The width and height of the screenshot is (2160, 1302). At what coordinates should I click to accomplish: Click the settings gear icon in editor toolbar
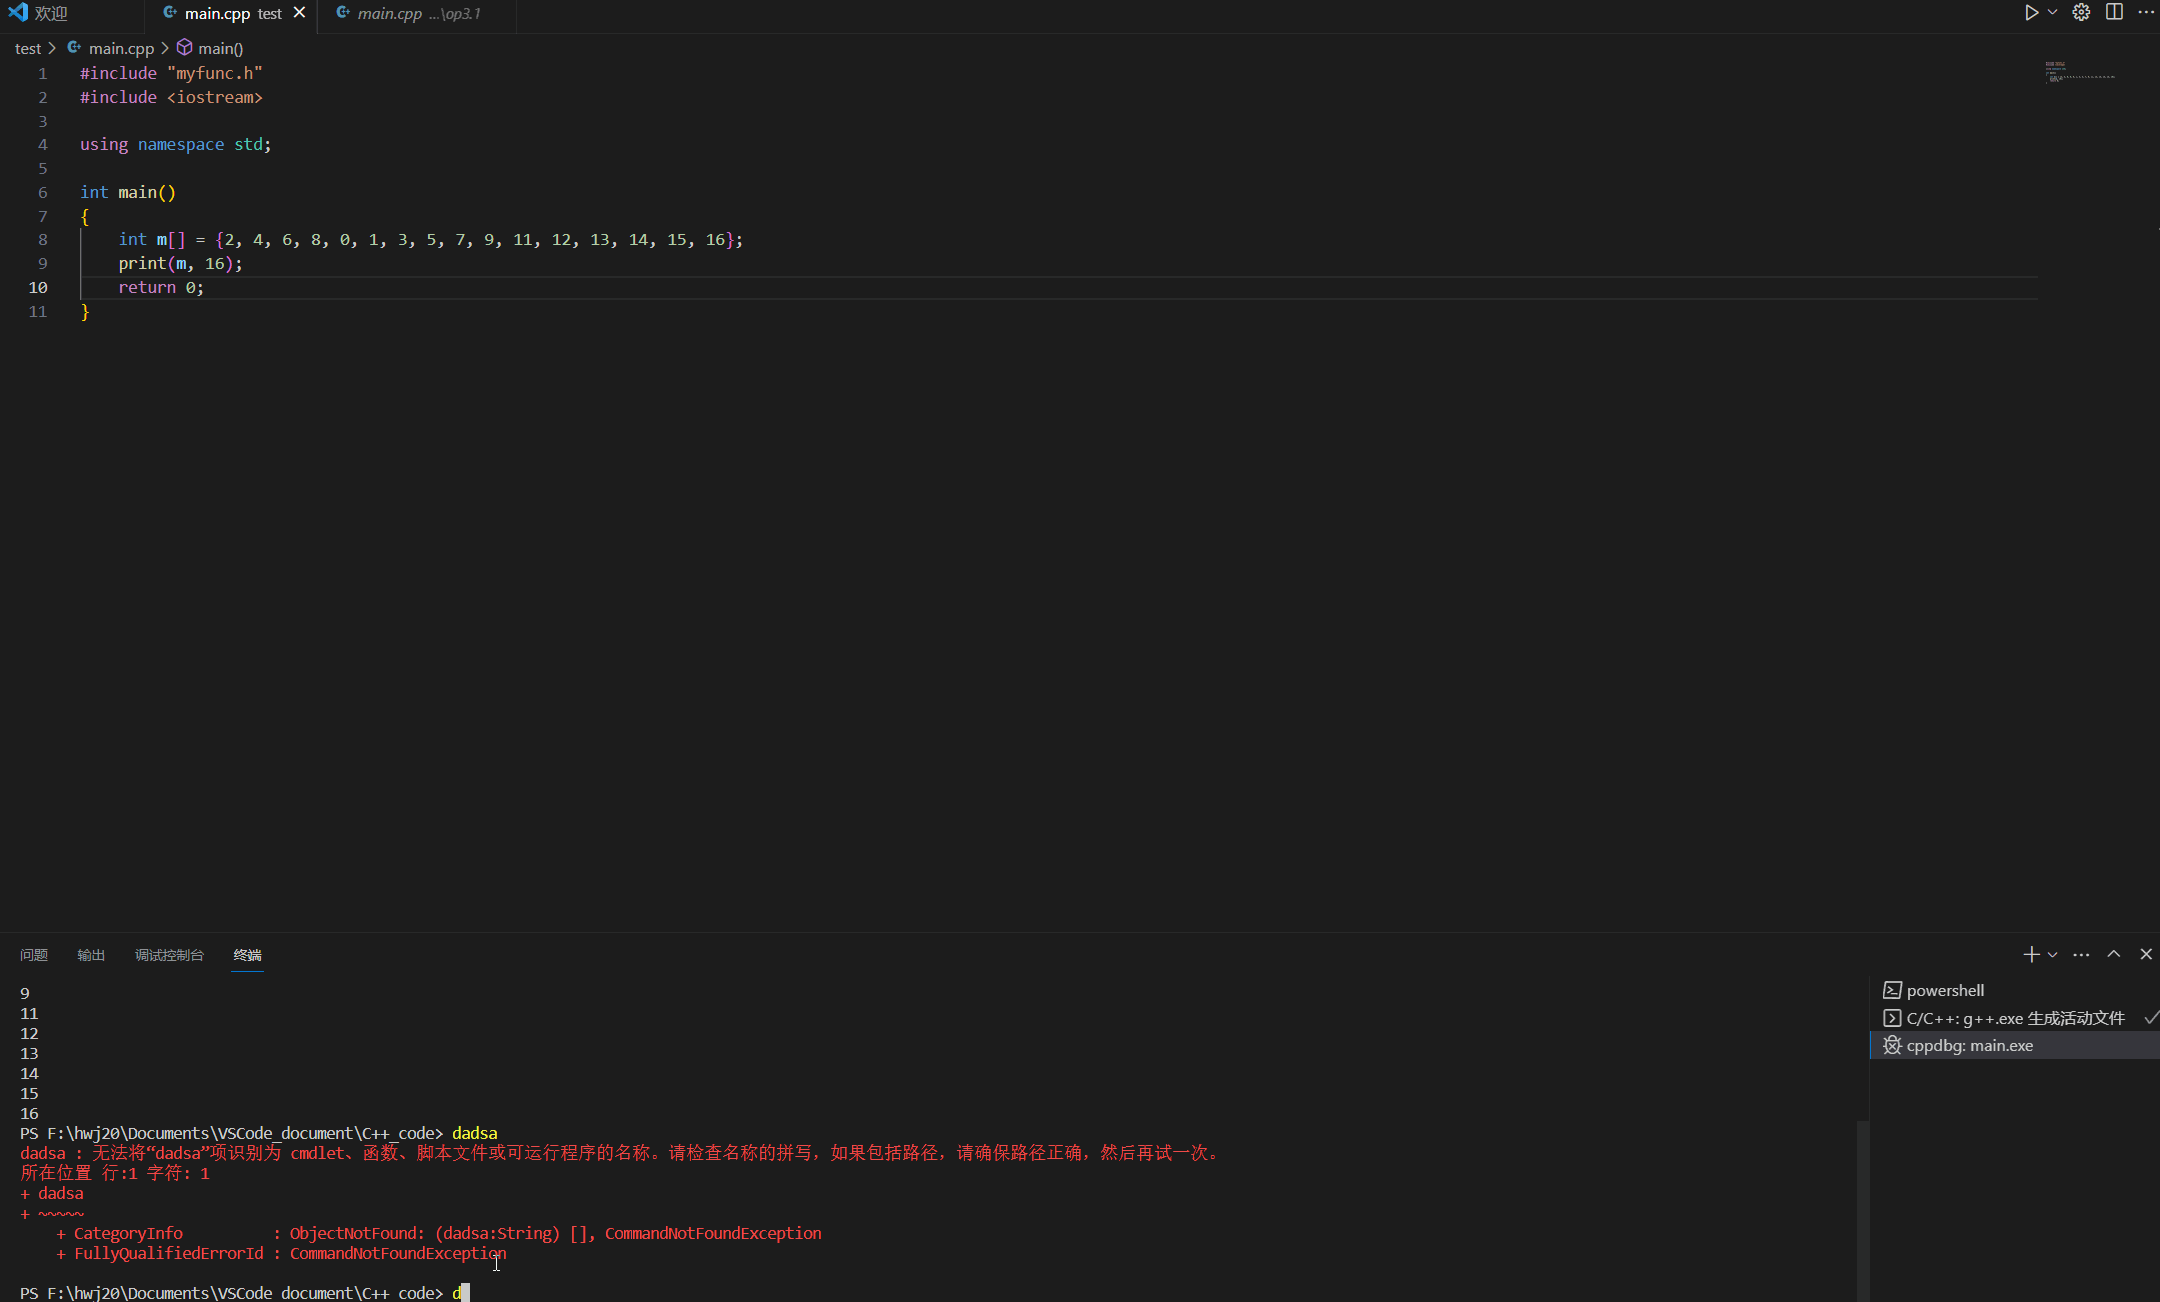click(2081, 13)
